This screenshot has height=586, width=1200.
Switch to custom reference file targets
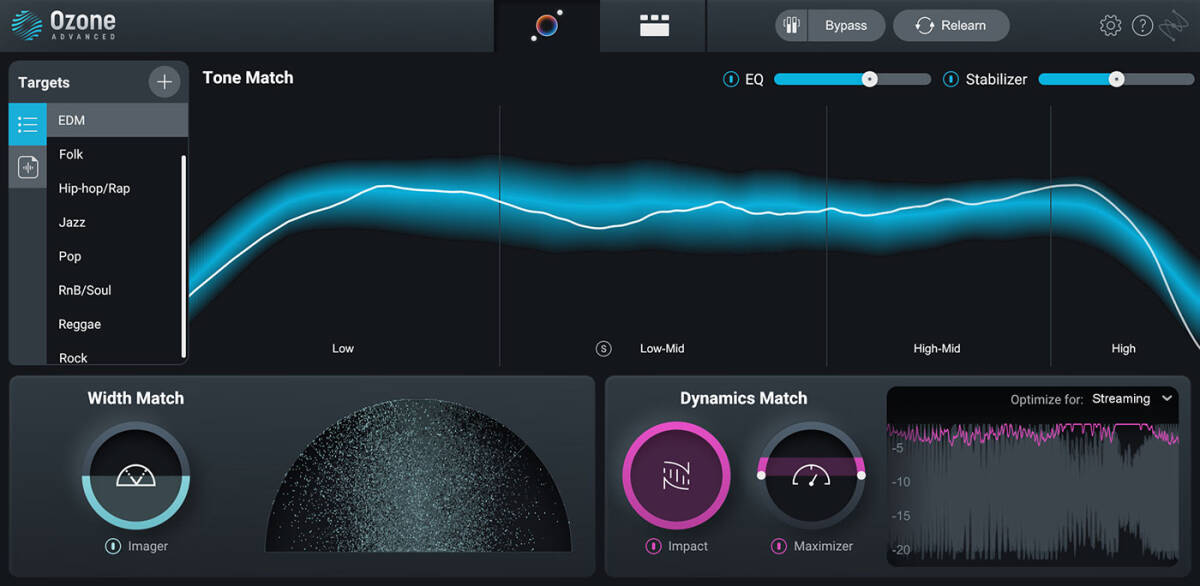tap(28, 167)
